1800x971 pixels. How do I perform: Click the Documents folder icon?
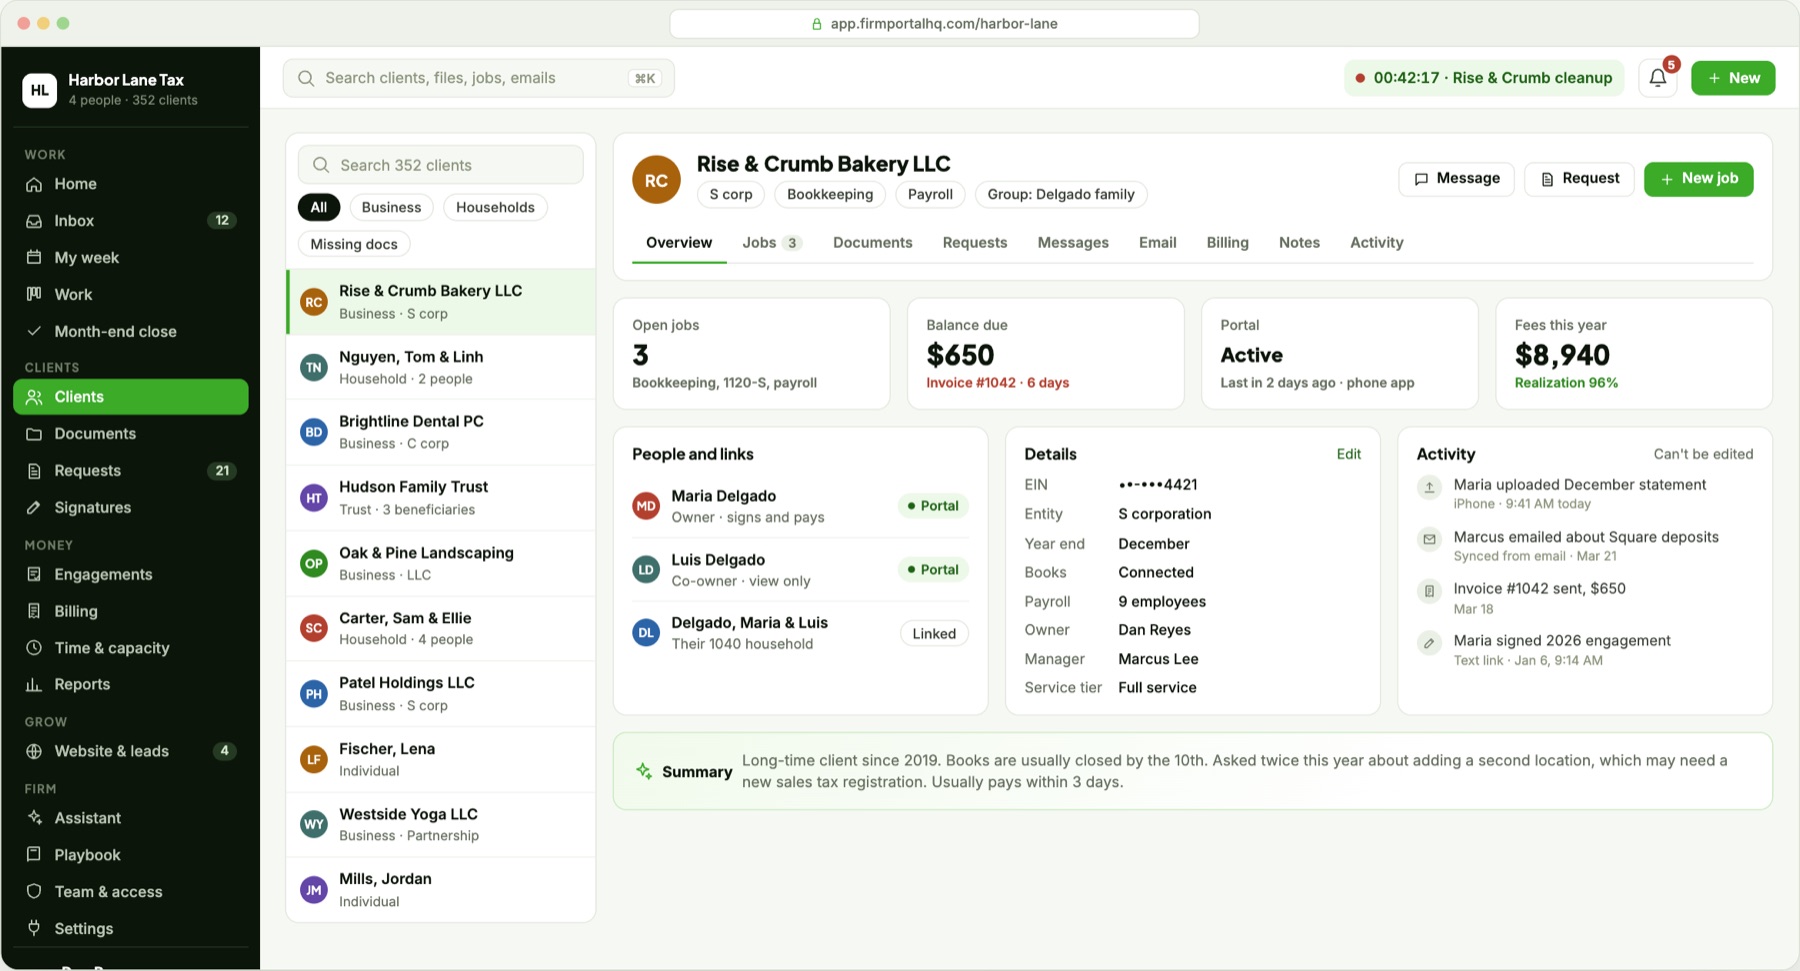[34, 434]
